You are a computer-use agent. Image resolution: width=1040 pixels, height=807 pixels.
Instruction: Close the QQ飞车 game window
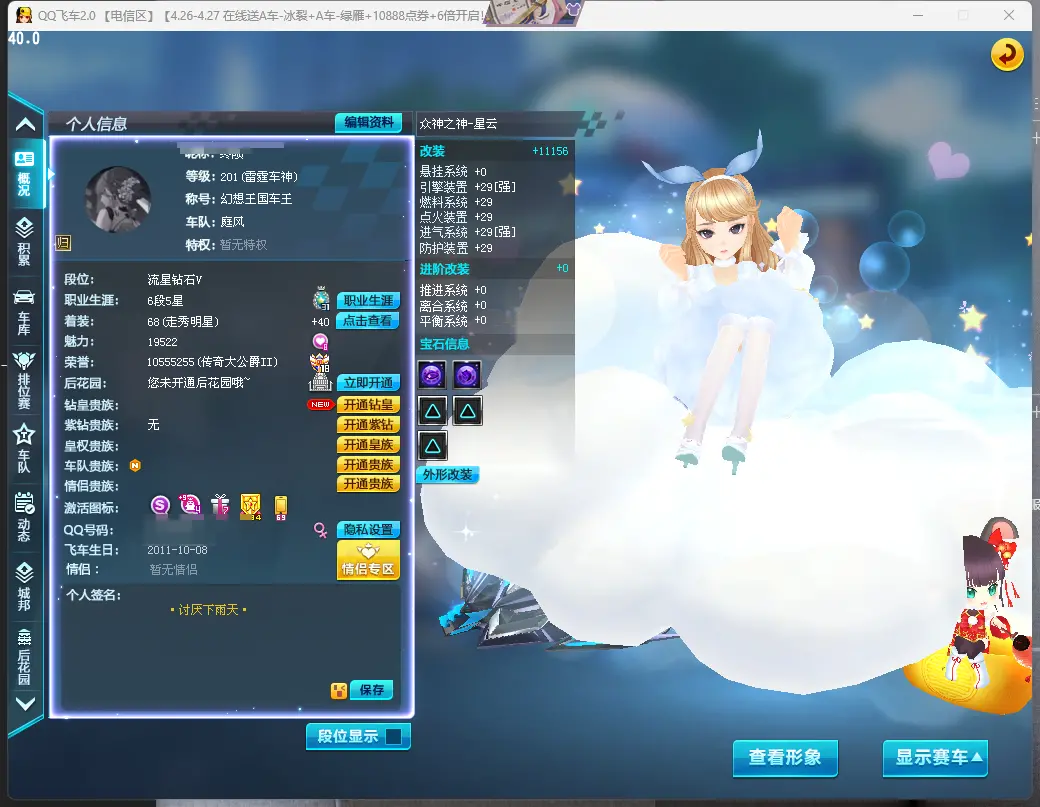[x=1009, y=15]
